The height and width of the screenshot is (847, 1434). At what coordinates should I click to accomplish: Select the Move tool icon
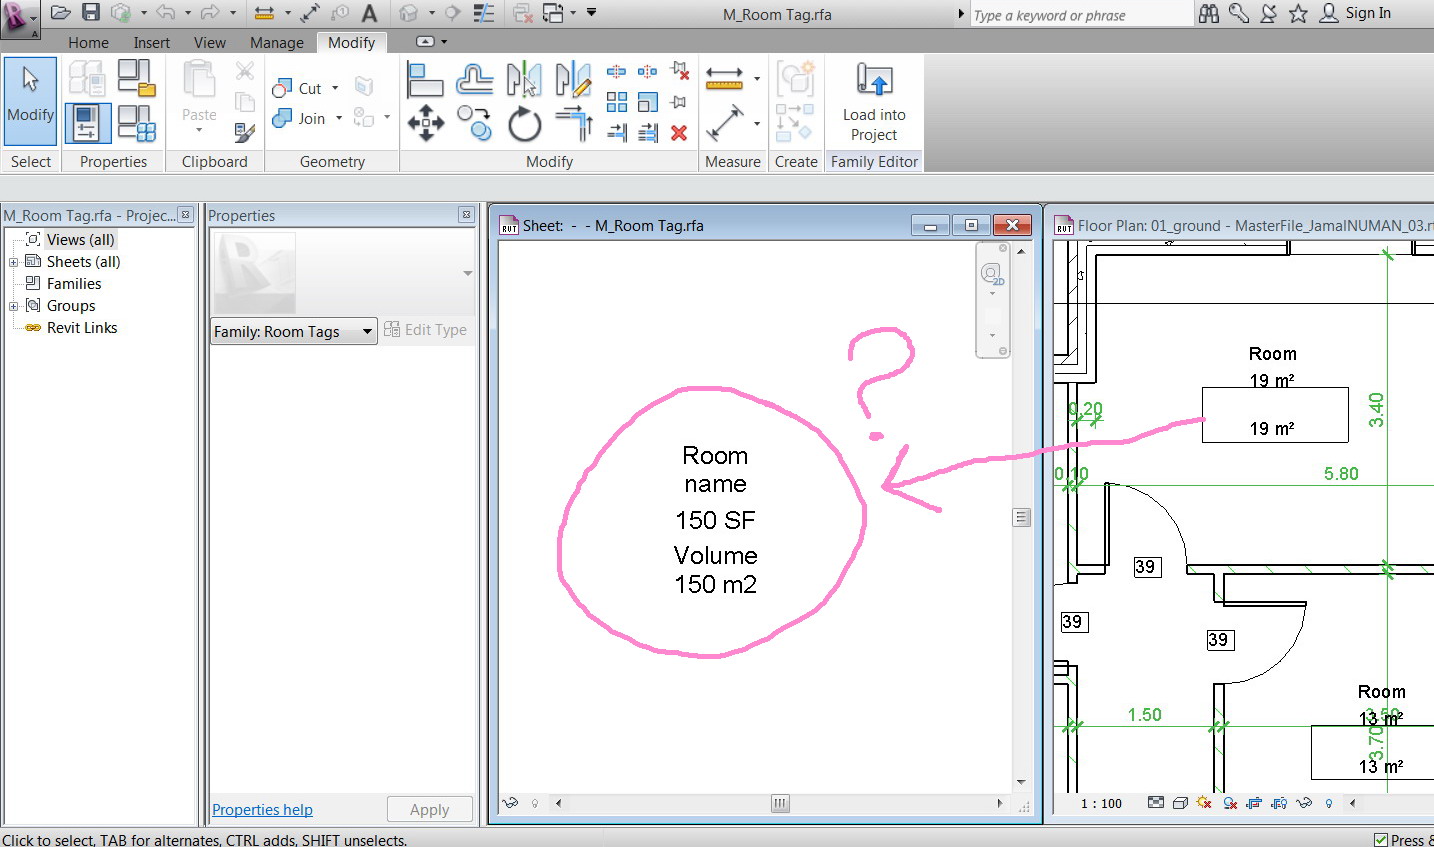[x=426, y=124]
